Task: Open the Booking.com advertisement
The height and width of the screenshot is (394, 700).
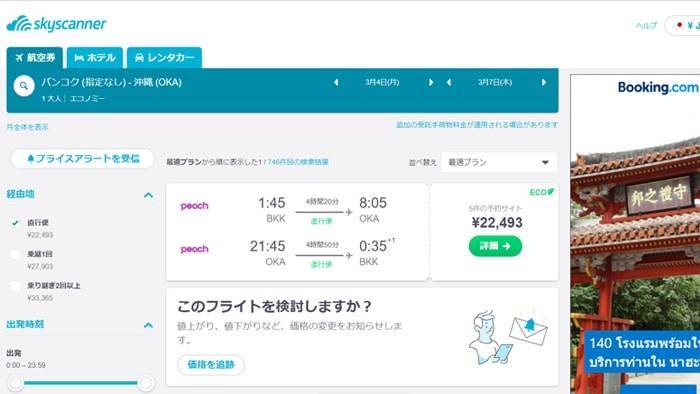Action: click(x=635, y=234)
